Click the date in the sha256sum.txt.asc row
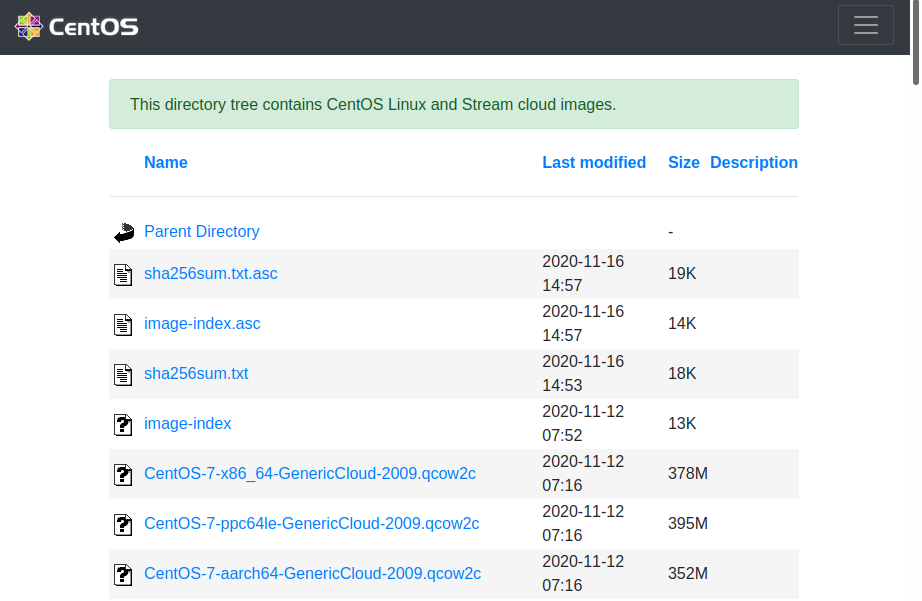This screenshot has width=922, height=601. click(x=583, y=273)
